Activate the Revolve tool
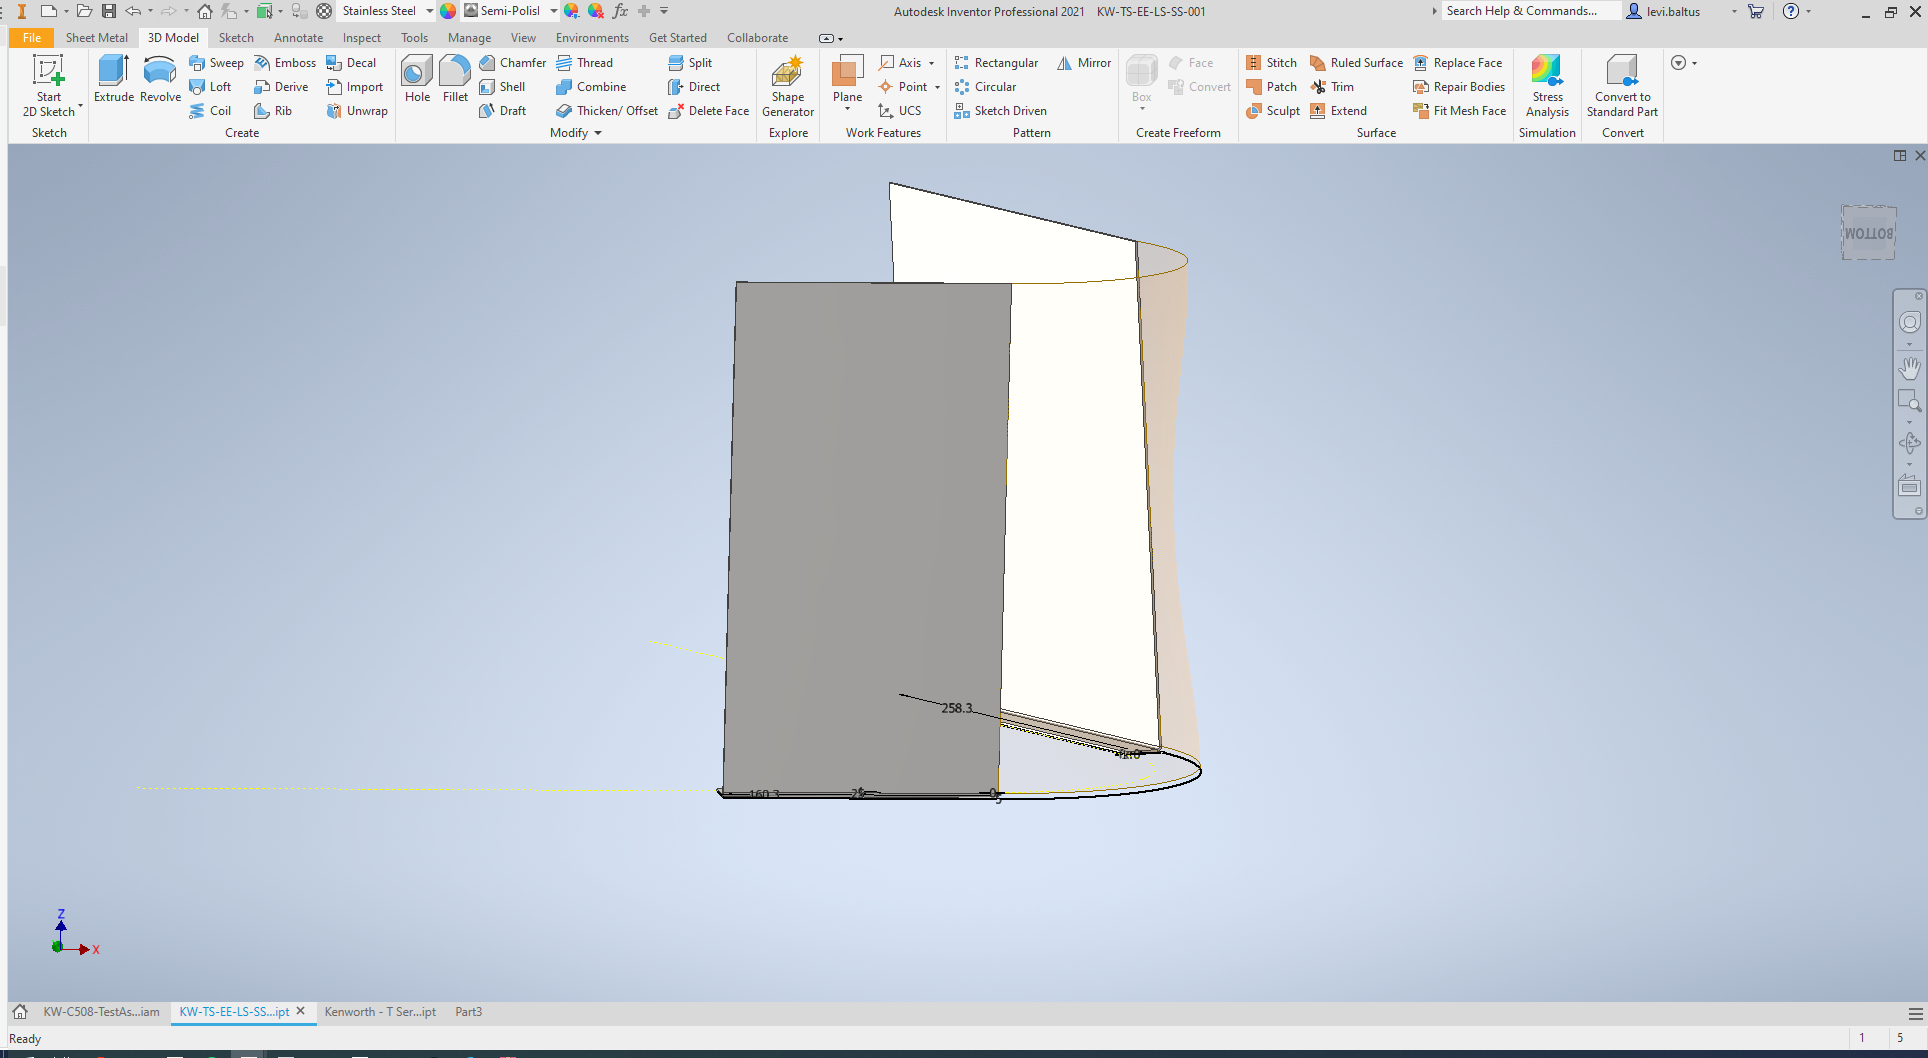This screenshot has width=1928, height=1058. pos(159,80)
